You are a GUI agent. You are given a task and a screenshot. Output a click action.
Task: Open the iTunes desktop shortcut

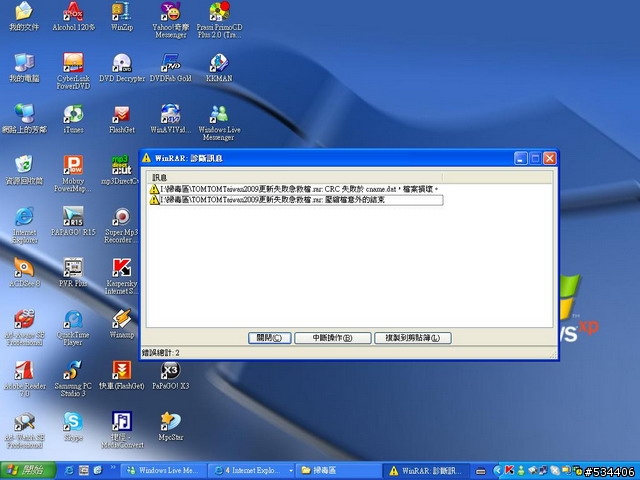coord(73,119)
